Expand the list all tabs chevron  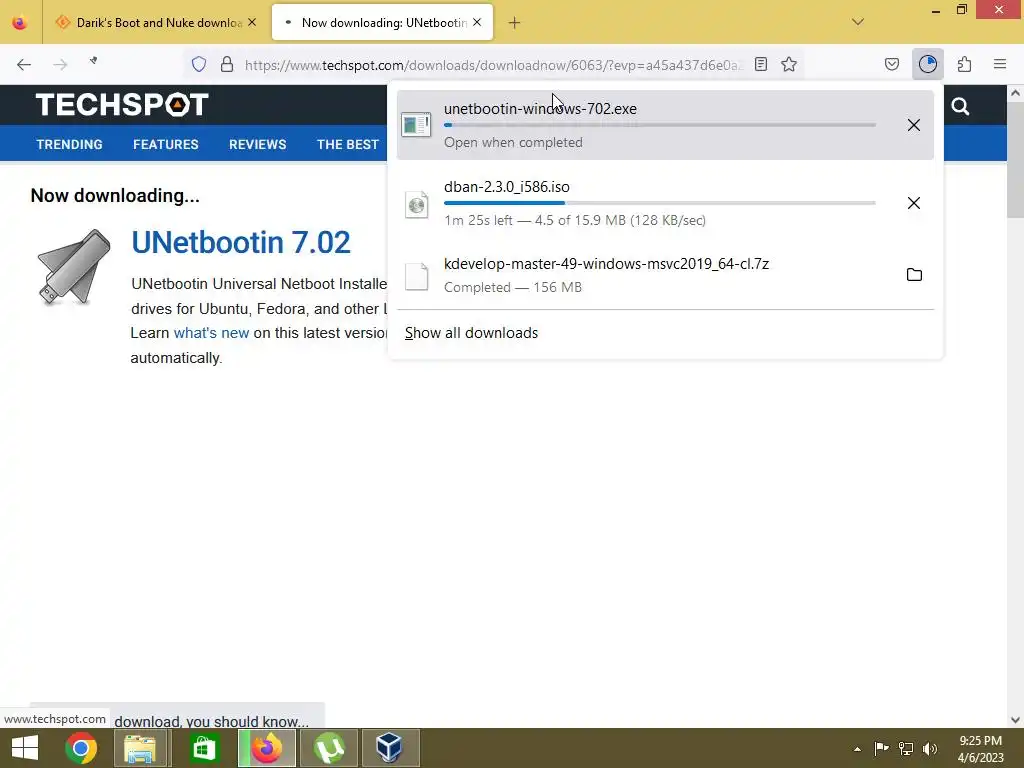point(858,22)
